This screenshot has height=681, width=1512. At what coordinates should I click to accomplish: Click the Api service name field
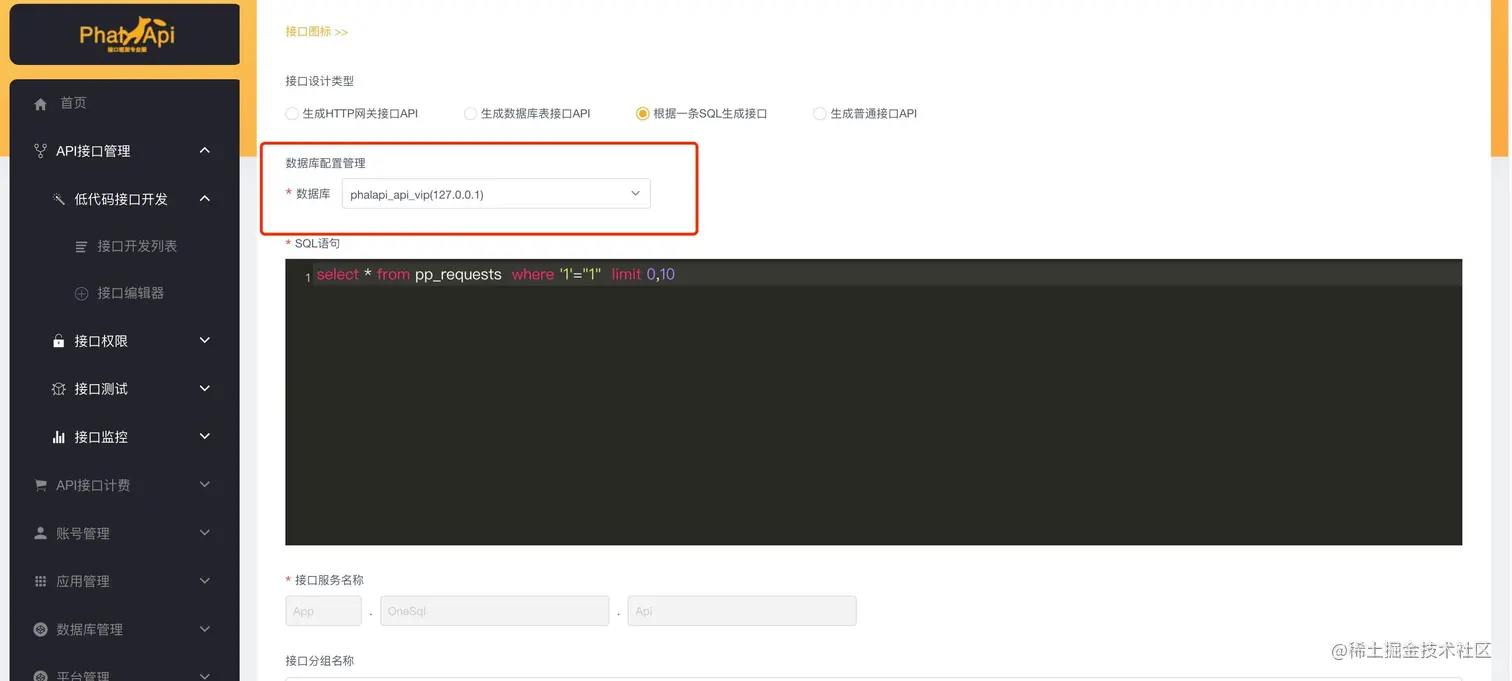click(742, 611)
